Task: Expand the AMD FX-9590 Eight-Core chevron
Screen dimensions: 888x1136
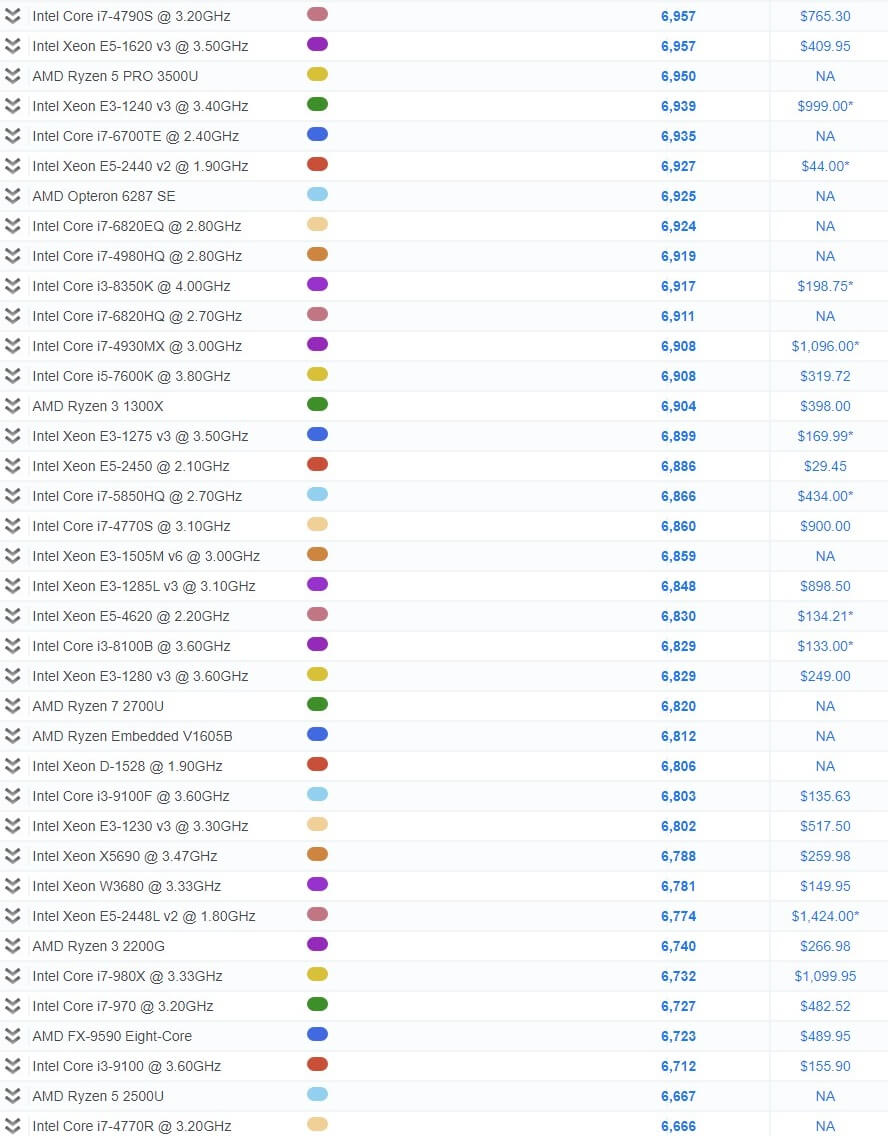Action: click(x=12, y=1036)
